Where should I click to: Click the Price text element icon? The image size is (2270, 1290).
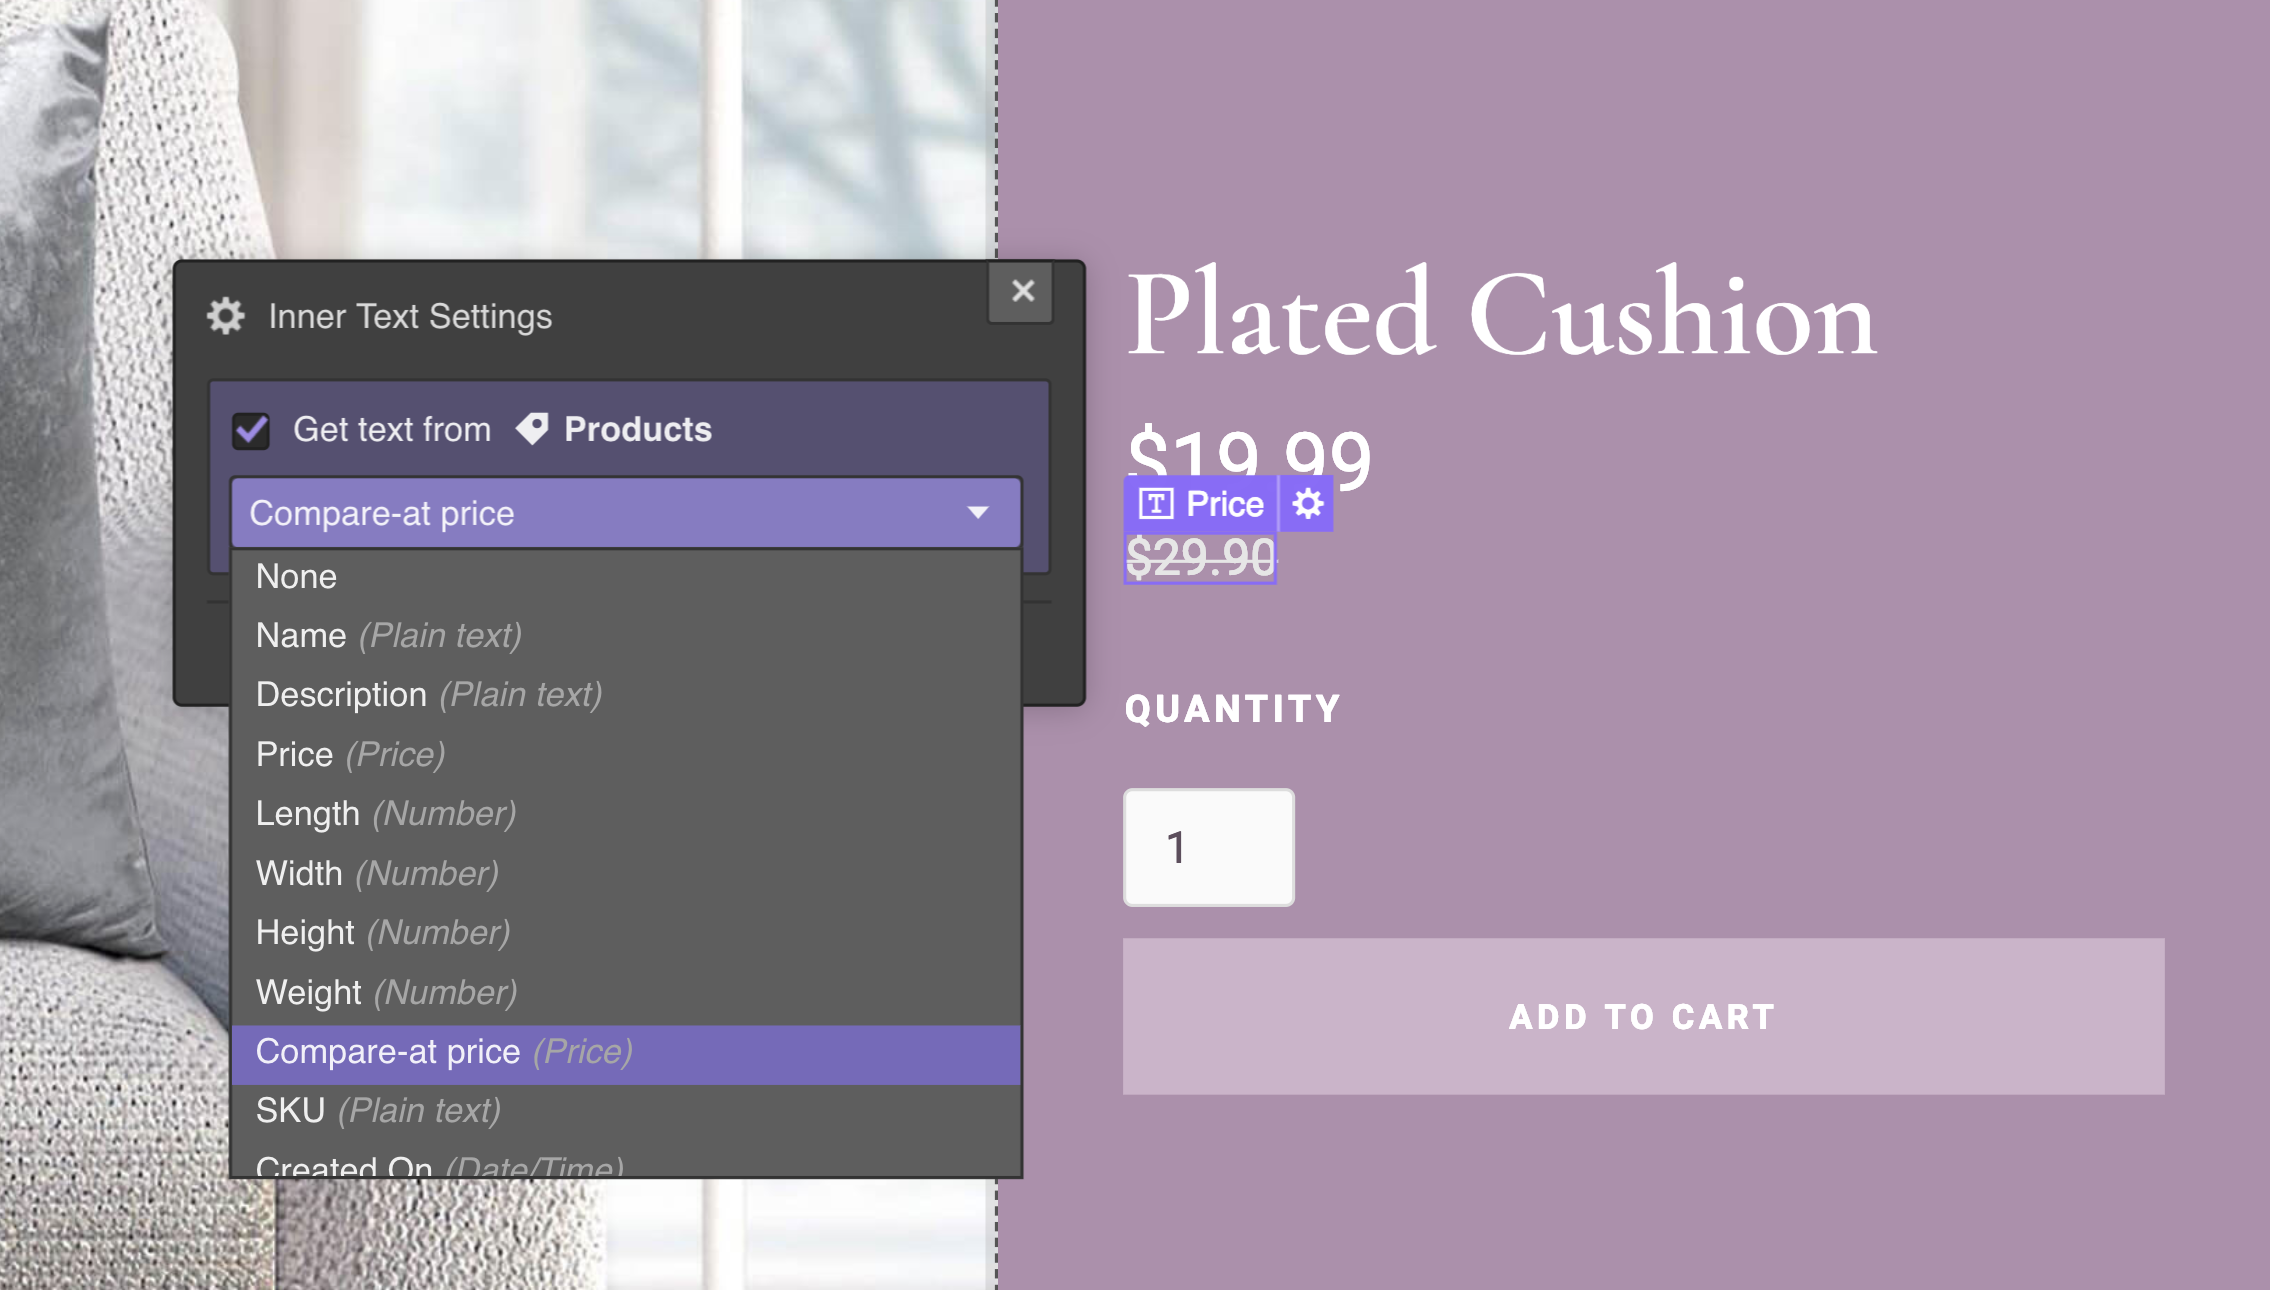coord(1157,502)
